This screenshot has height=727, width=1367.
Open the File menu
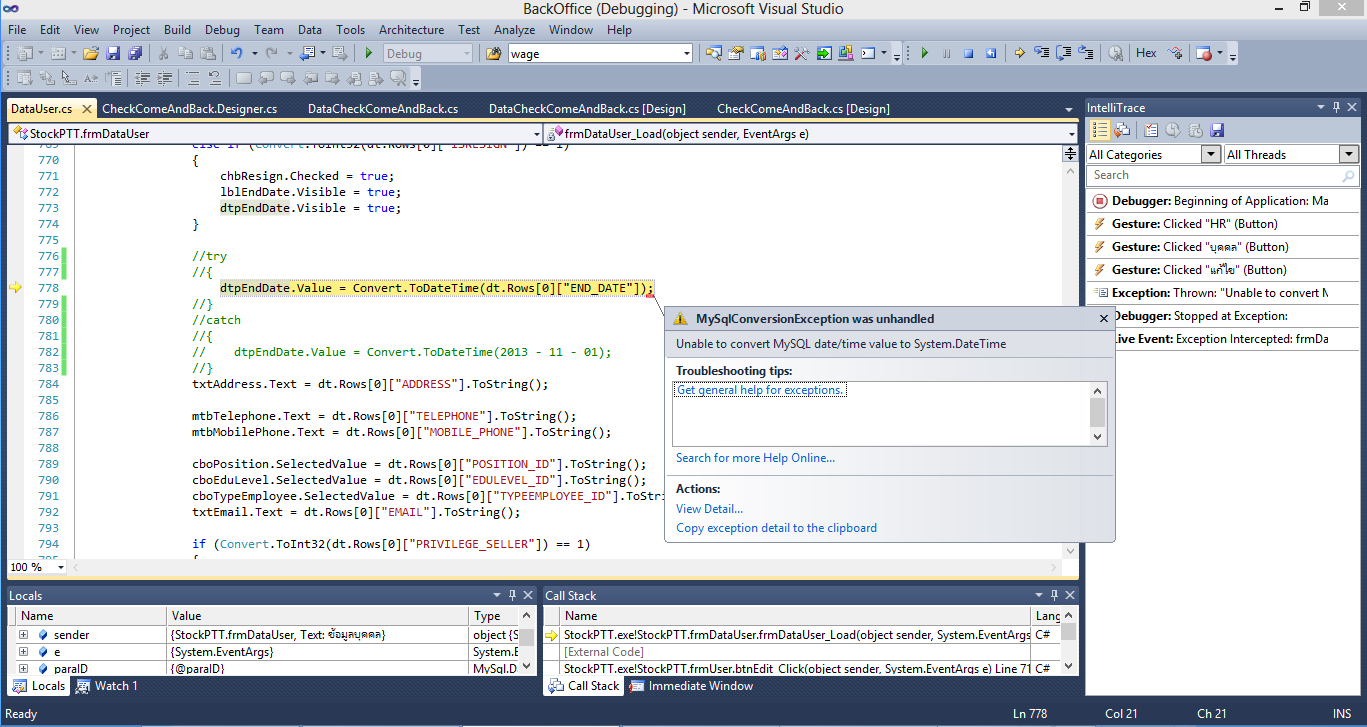(x=18, y=30)
